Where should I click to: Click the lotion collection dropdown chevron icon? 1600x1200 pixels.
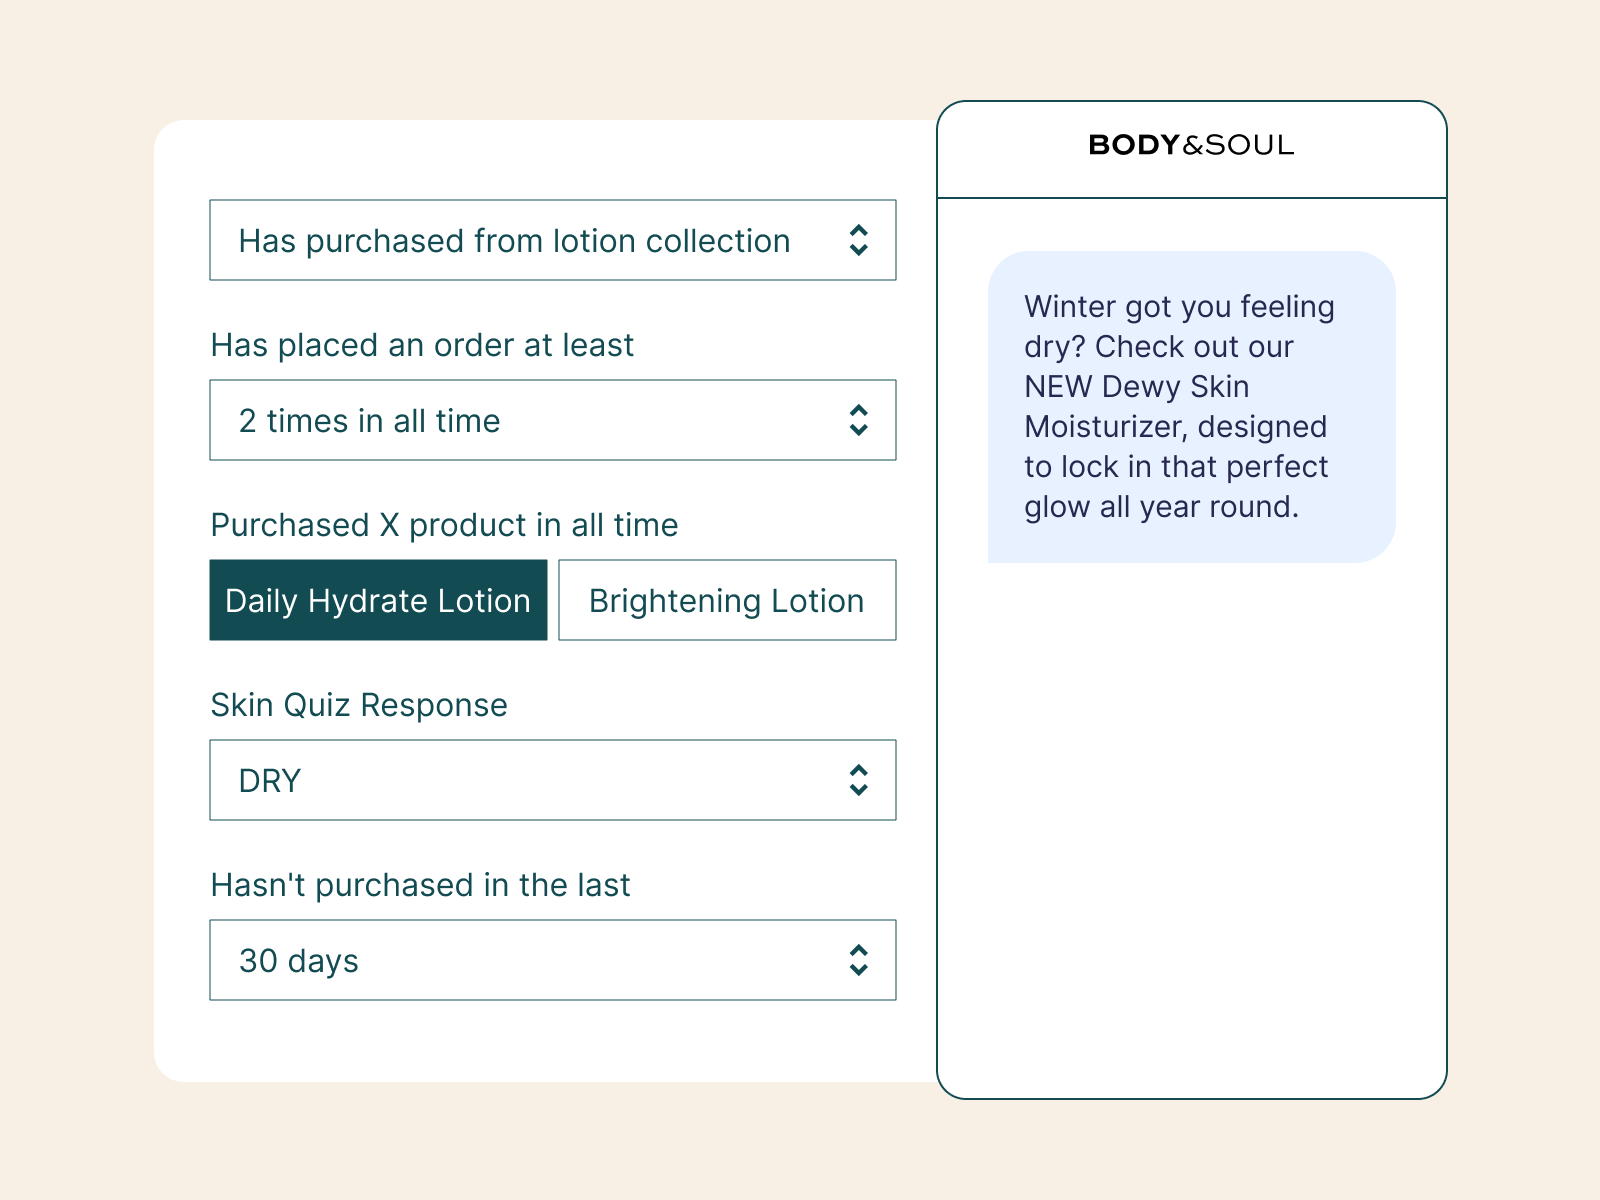coord(858,240)
